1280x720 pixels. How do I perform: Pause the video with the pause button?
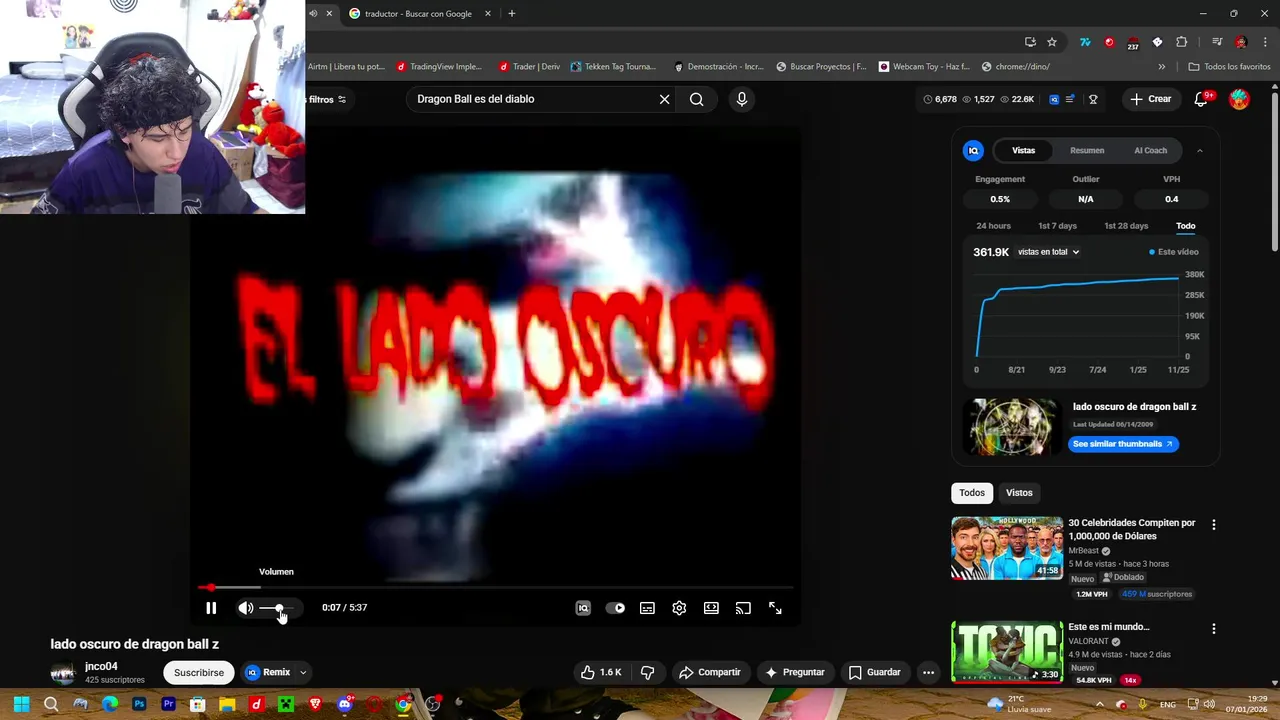pos(211,608)
